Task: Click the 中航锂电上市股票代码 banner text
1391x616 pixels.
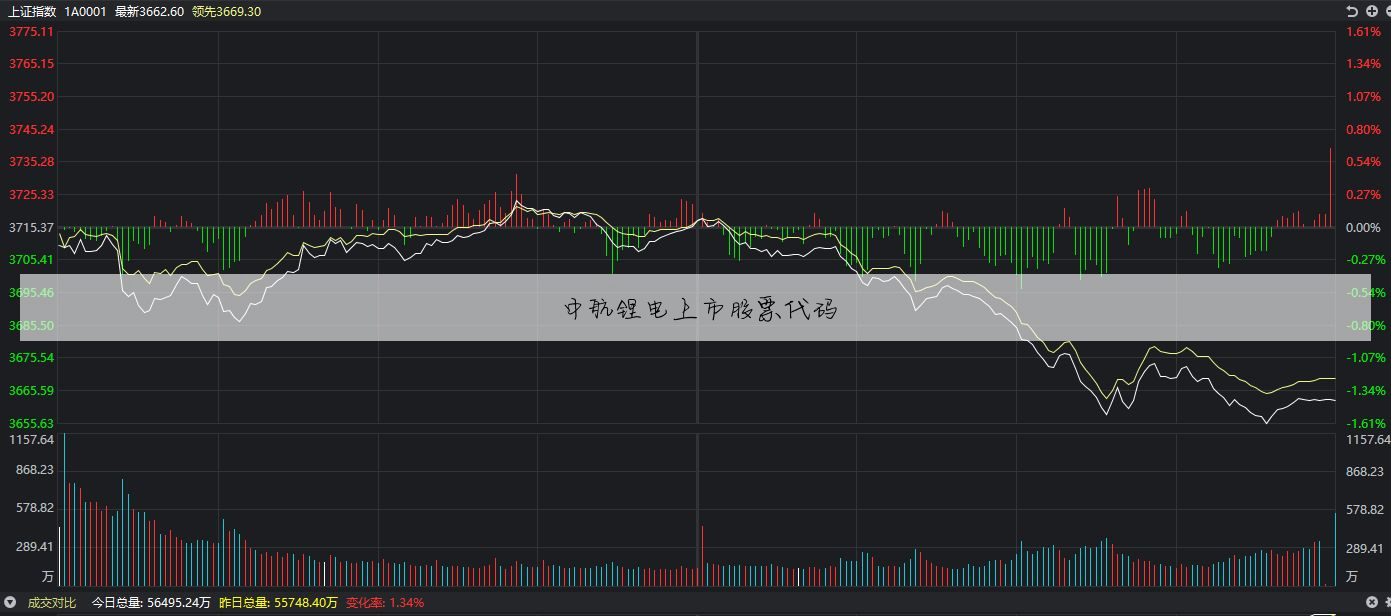Action: click(x=701, y=309)
